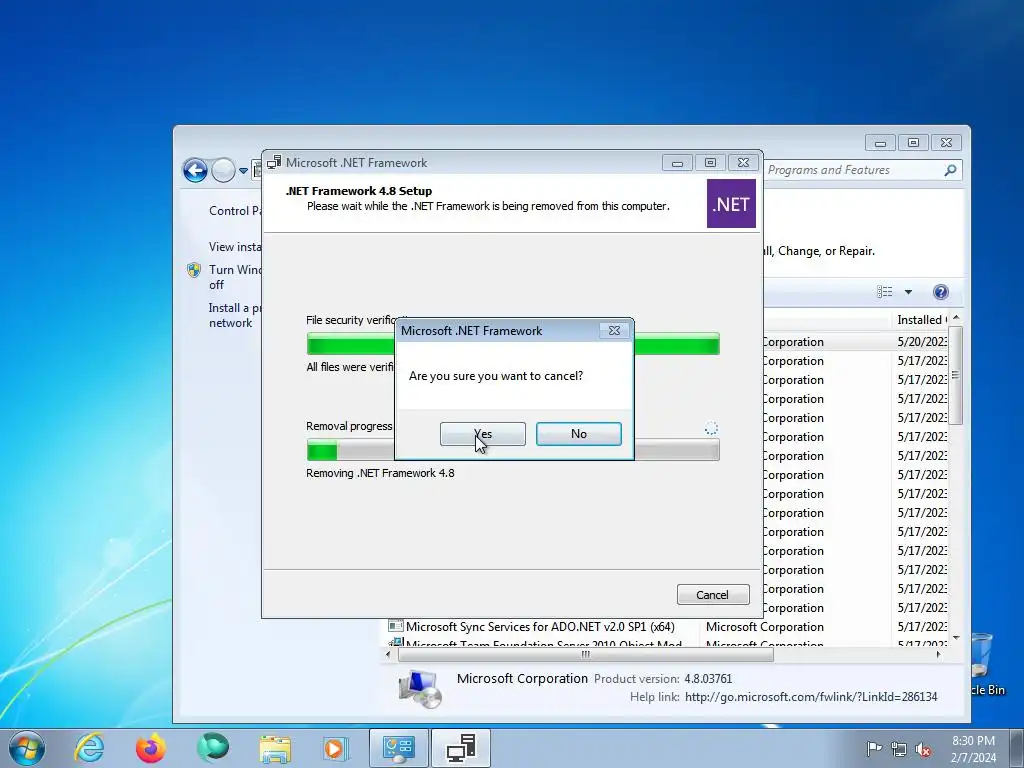Click the back arrow in Control Panel
Image resolution: width=1024 pixels, height=768 pixels.
click(x=195, y=170)
